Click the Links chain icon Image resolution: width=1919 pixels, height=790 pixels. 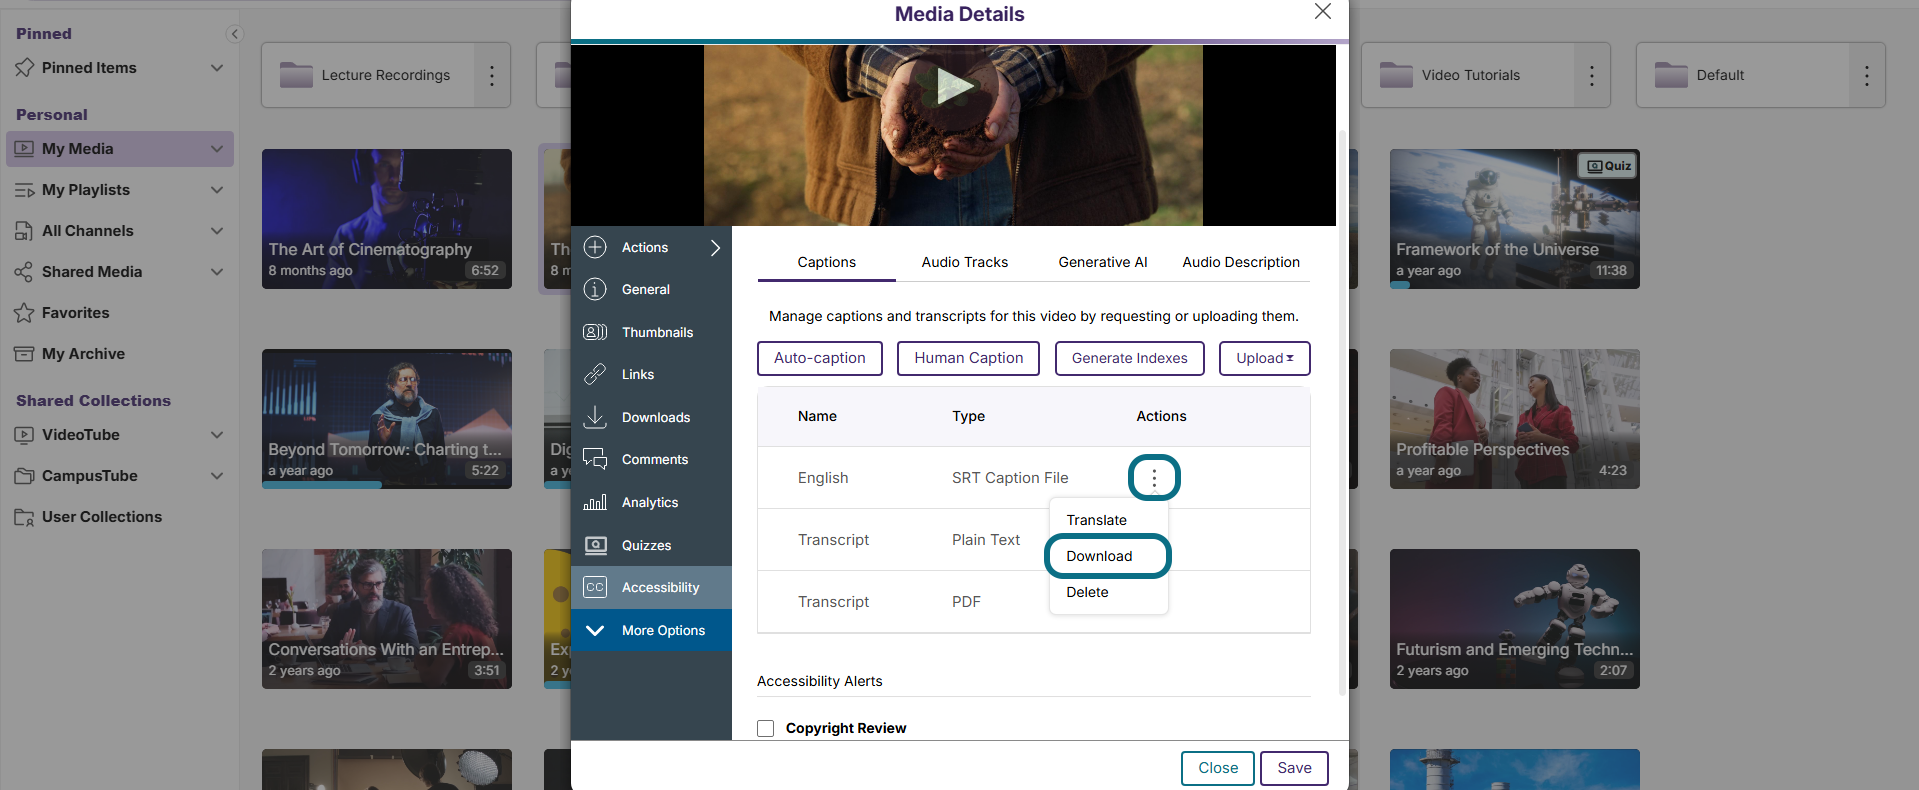click(595, 374)
